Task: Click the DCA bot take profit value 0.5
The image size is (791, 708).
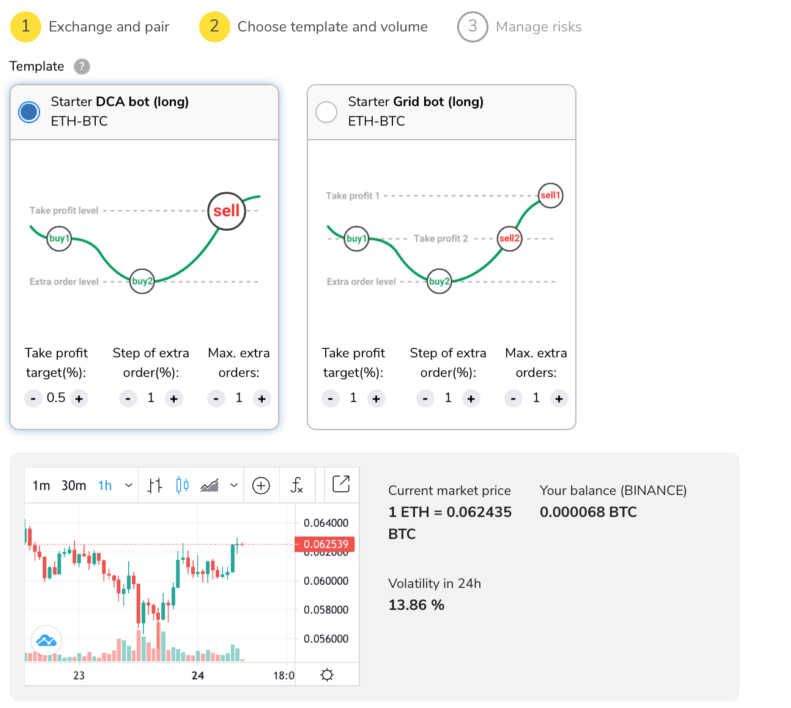Action: [x=55, y=398]
